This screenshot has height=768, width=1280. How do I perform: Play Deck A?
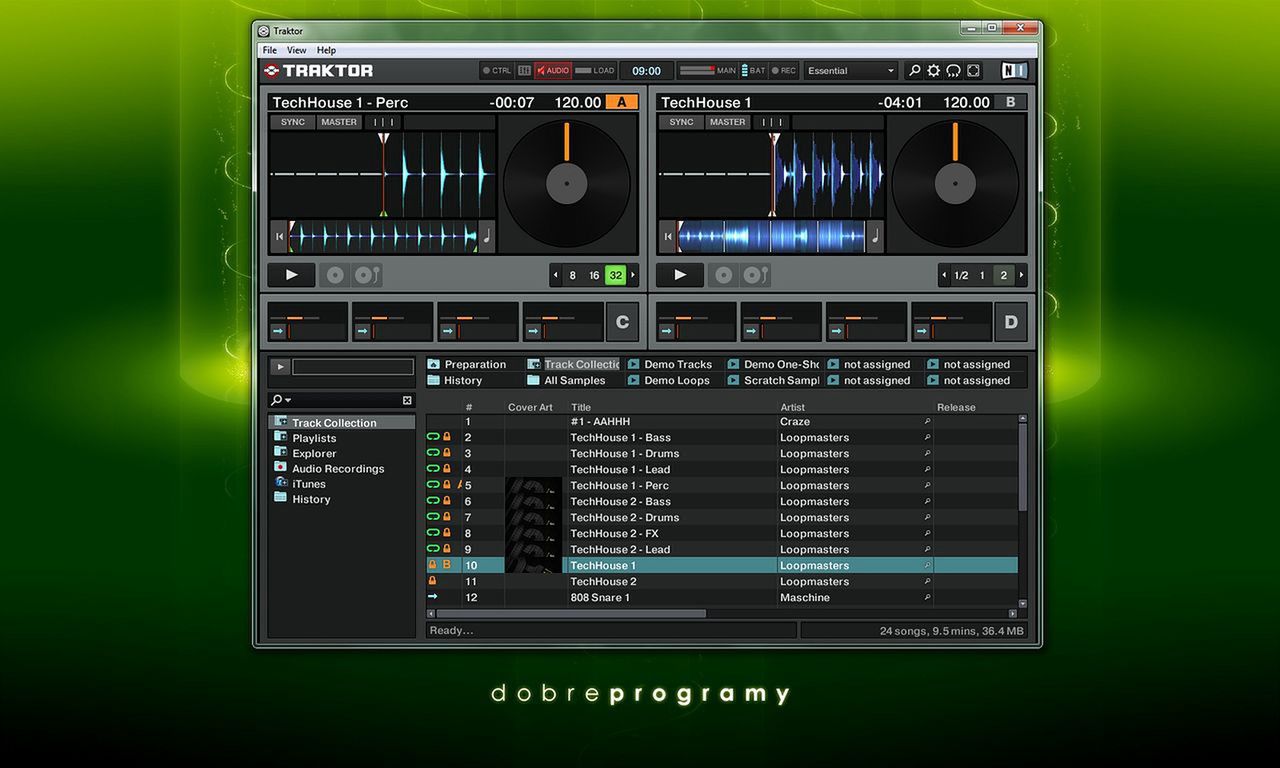292,275
